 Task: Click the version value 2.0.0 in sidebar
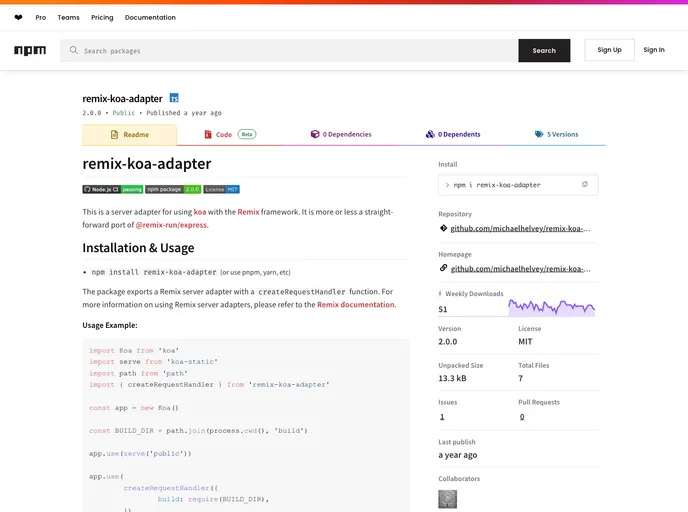pos(448,342)
